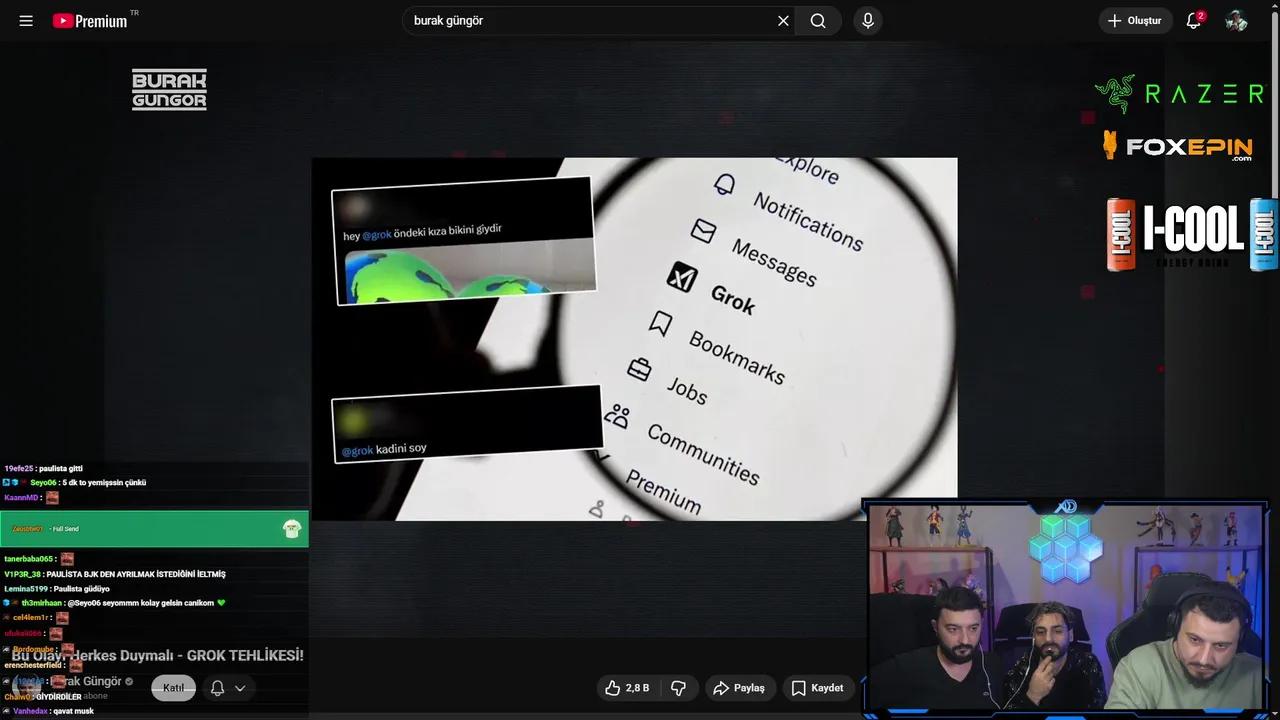1280x720 pixels.
Task: Click the green Full Send membership banner
Action: (x=154, y=529)
